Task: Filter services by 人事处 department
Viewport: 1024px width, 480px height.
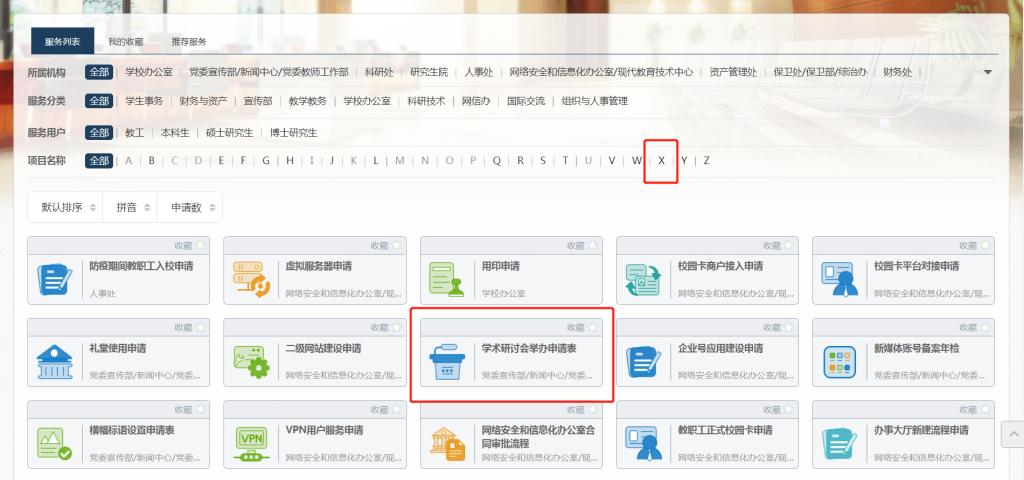Action: [479, 72]
